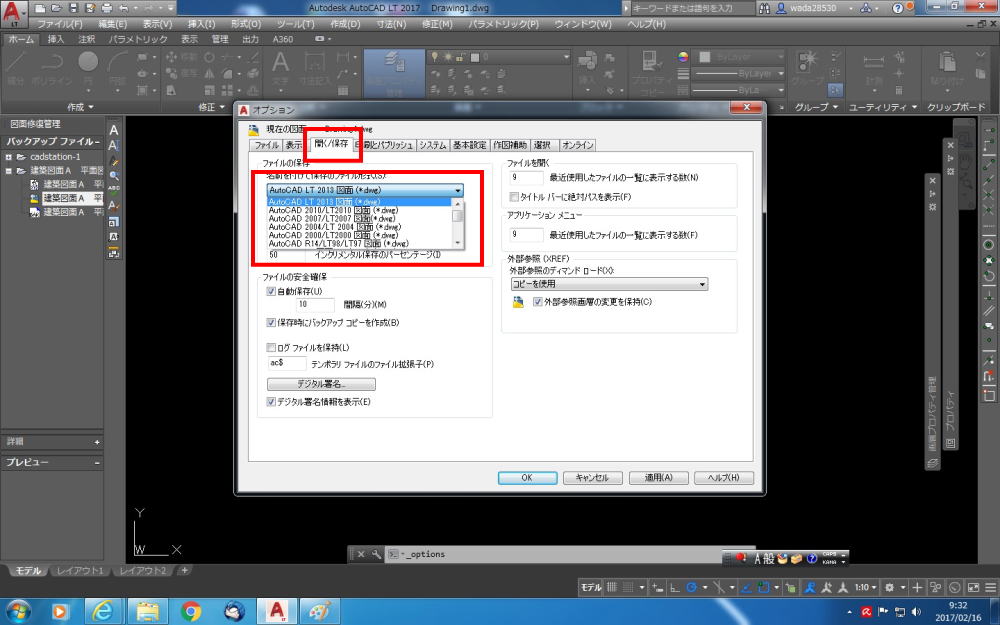
Task: Toggle the デジタル署名情報を表示(E) checkbox
Action: tap(271, 402)
